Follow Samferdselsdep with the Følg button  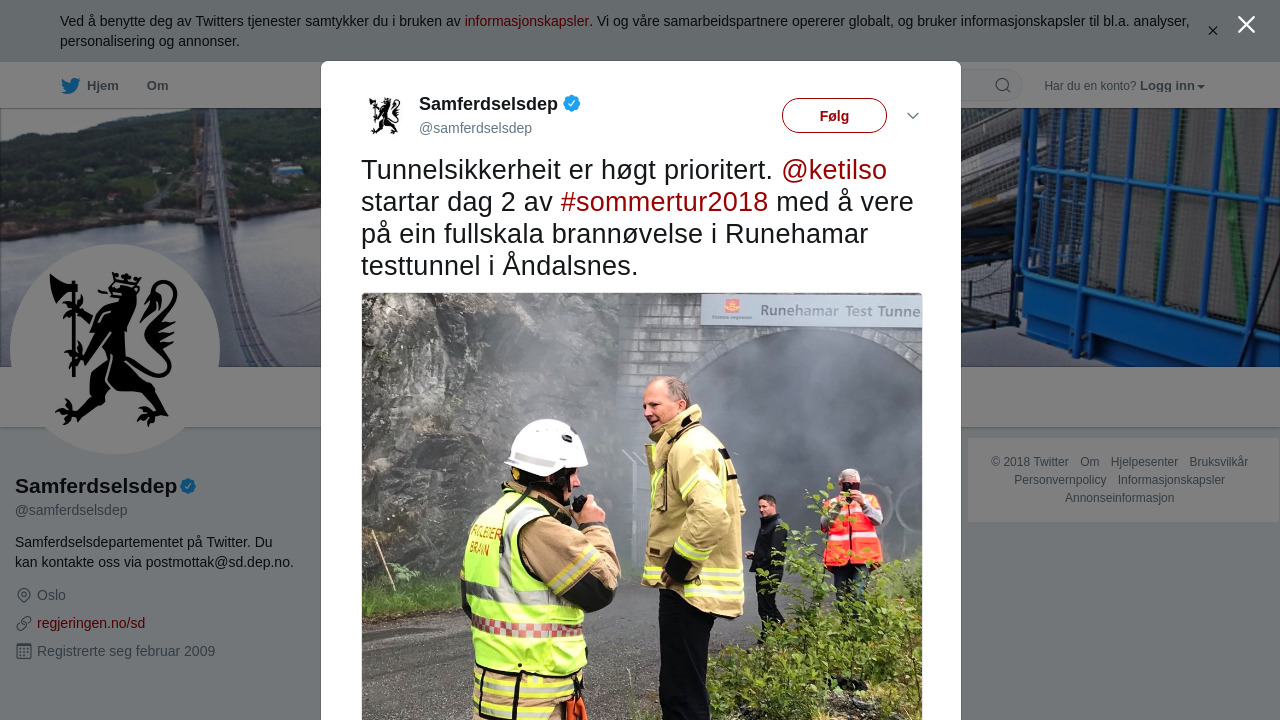pos(834,115)
